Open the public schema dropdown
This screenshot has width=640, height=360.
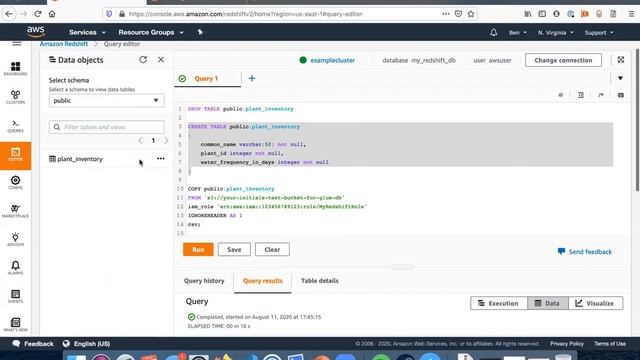click(107, 100)
